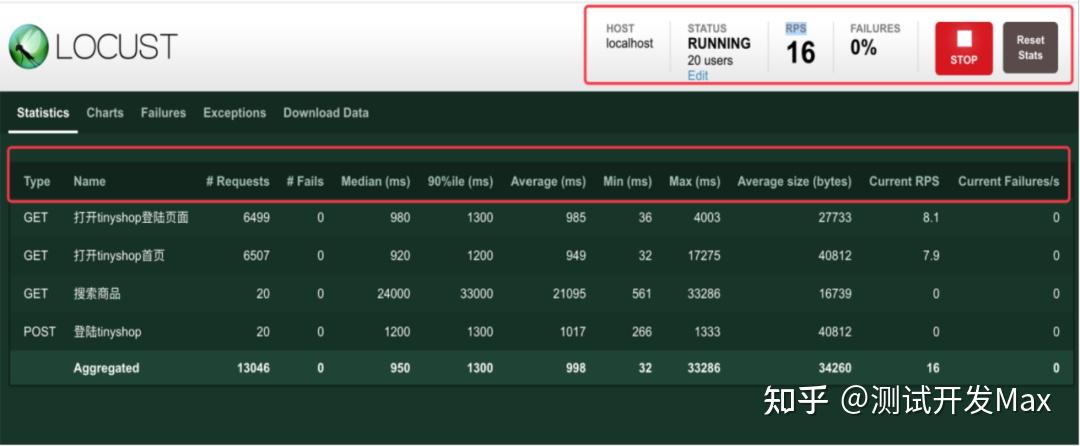Click the RPS value 16
1080x446 pixels.
tap(800, 53)
